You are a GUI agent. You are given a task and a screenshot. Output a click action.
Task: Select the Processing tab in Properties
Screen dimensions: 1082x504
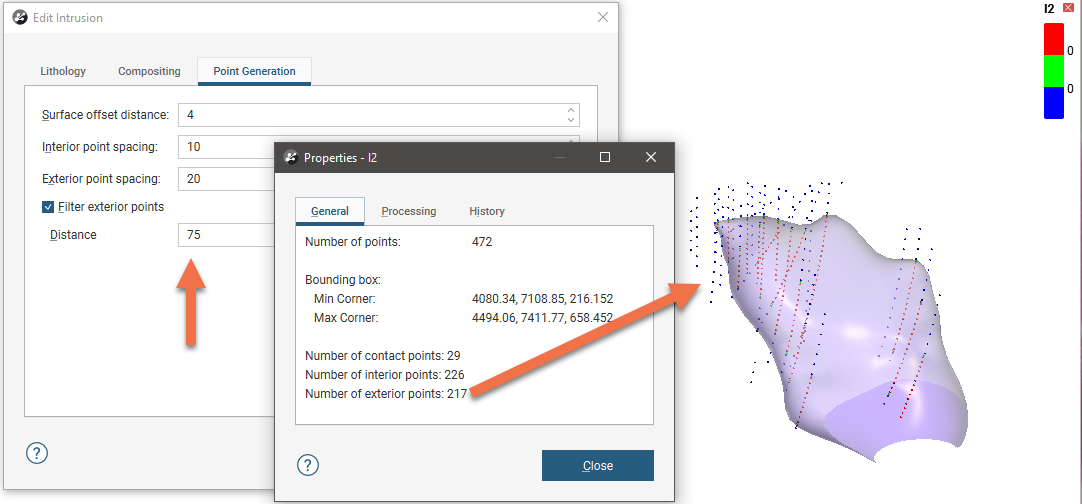[408, 211]
